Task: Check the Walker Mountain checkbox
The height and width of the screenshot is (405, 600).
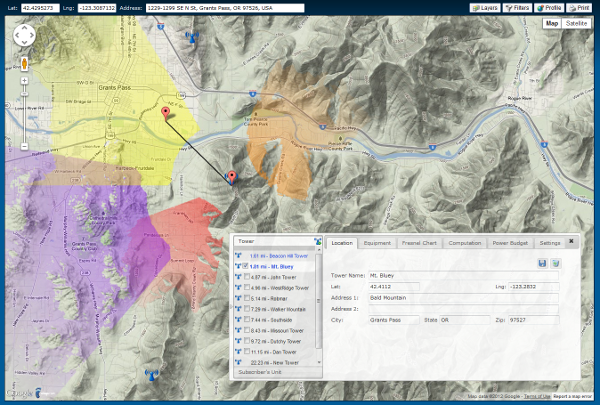Action: point(247,309)
